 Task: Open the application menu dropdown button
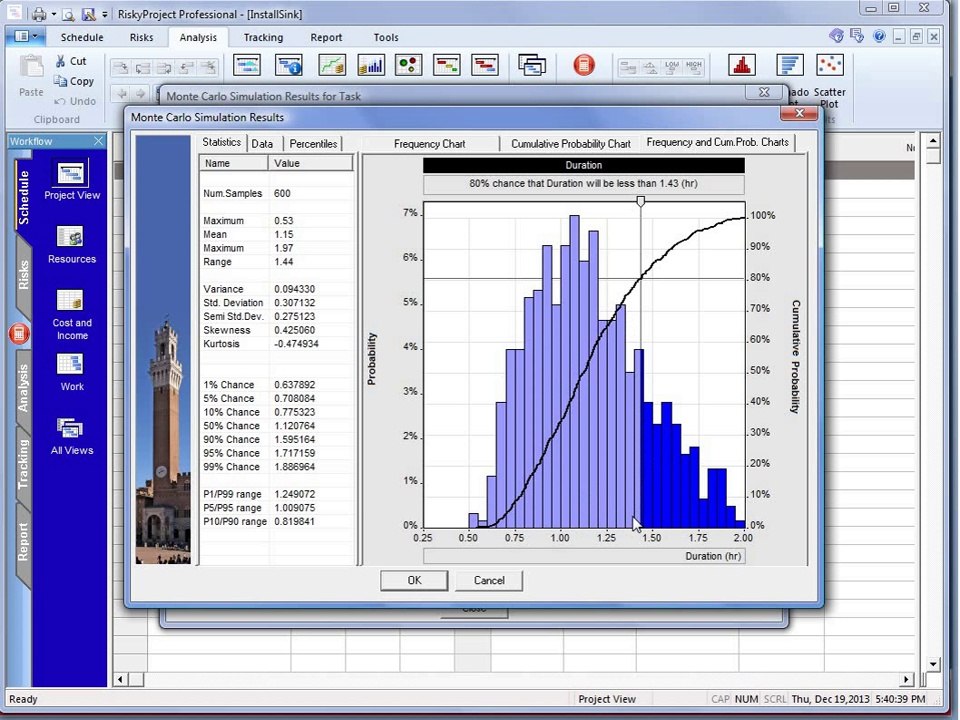click(x=25, y=36)
